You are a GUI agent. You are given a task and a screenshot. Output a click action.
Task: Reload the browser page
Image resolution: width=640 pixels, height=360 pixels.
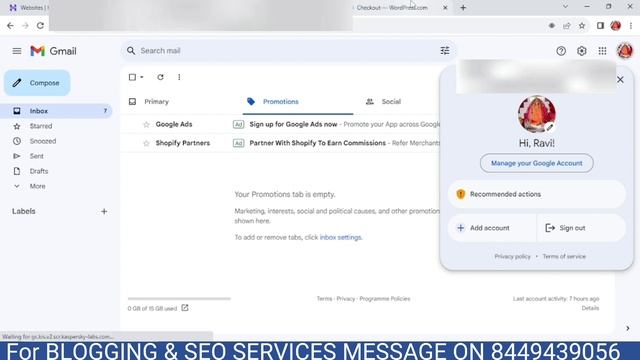coord(40,25)
